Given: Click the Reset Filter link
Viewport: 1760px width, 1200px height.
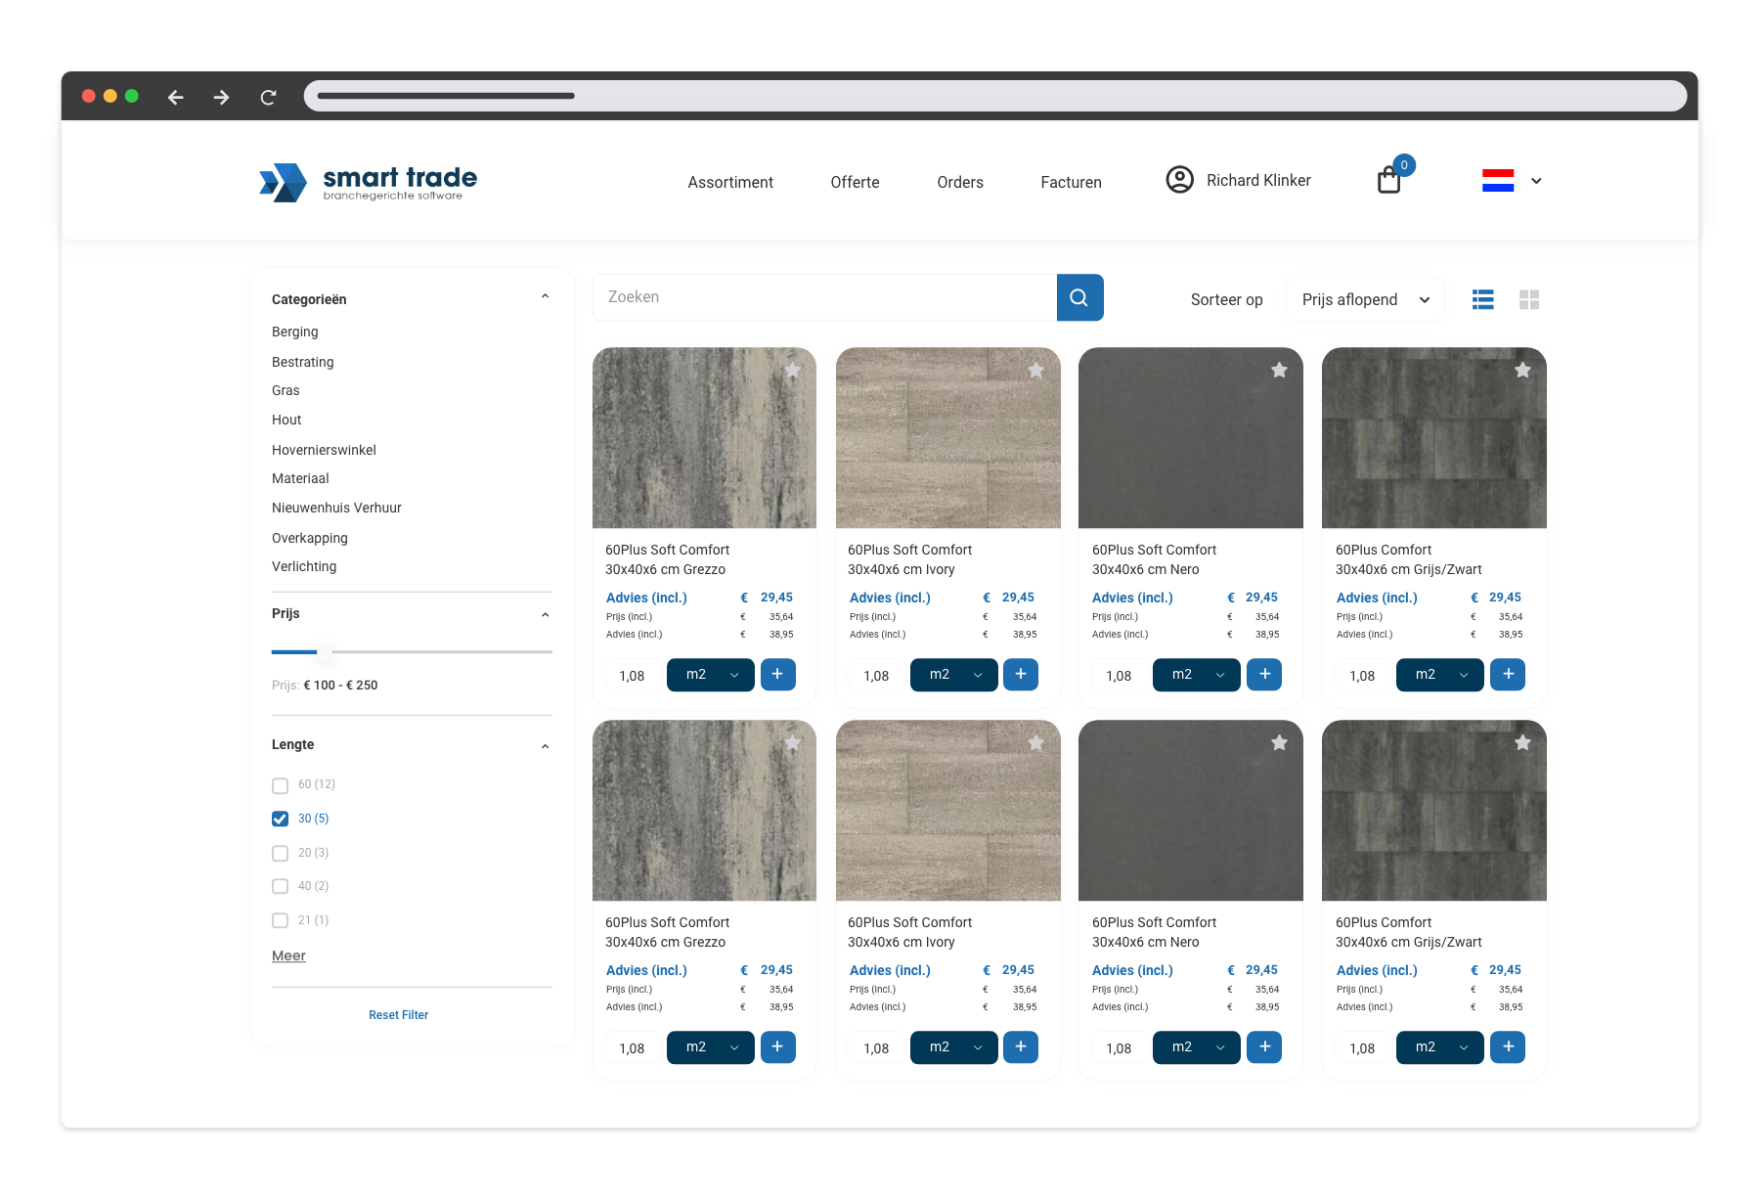Looking at the screenshot, I should pyautogui.click(x=398, y=1015).
